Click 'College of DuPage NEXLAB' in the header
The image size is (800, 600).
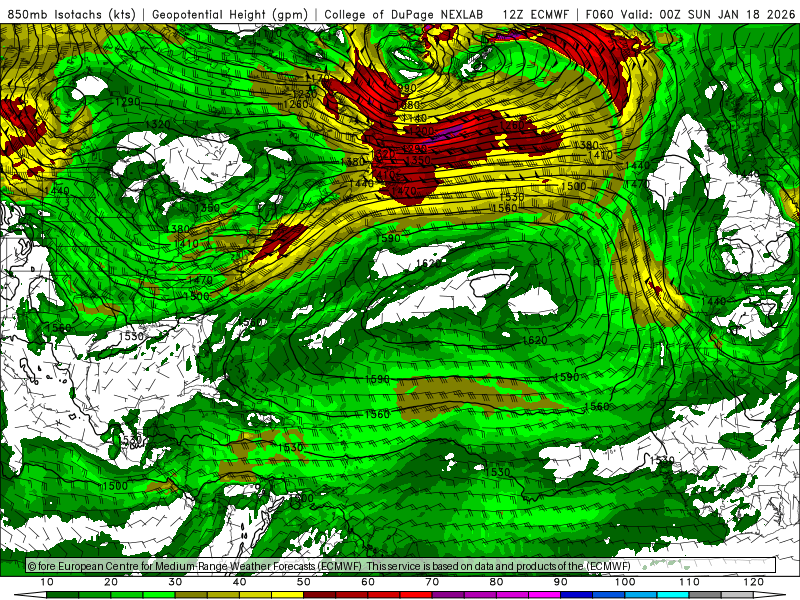[x=404, y=15]
